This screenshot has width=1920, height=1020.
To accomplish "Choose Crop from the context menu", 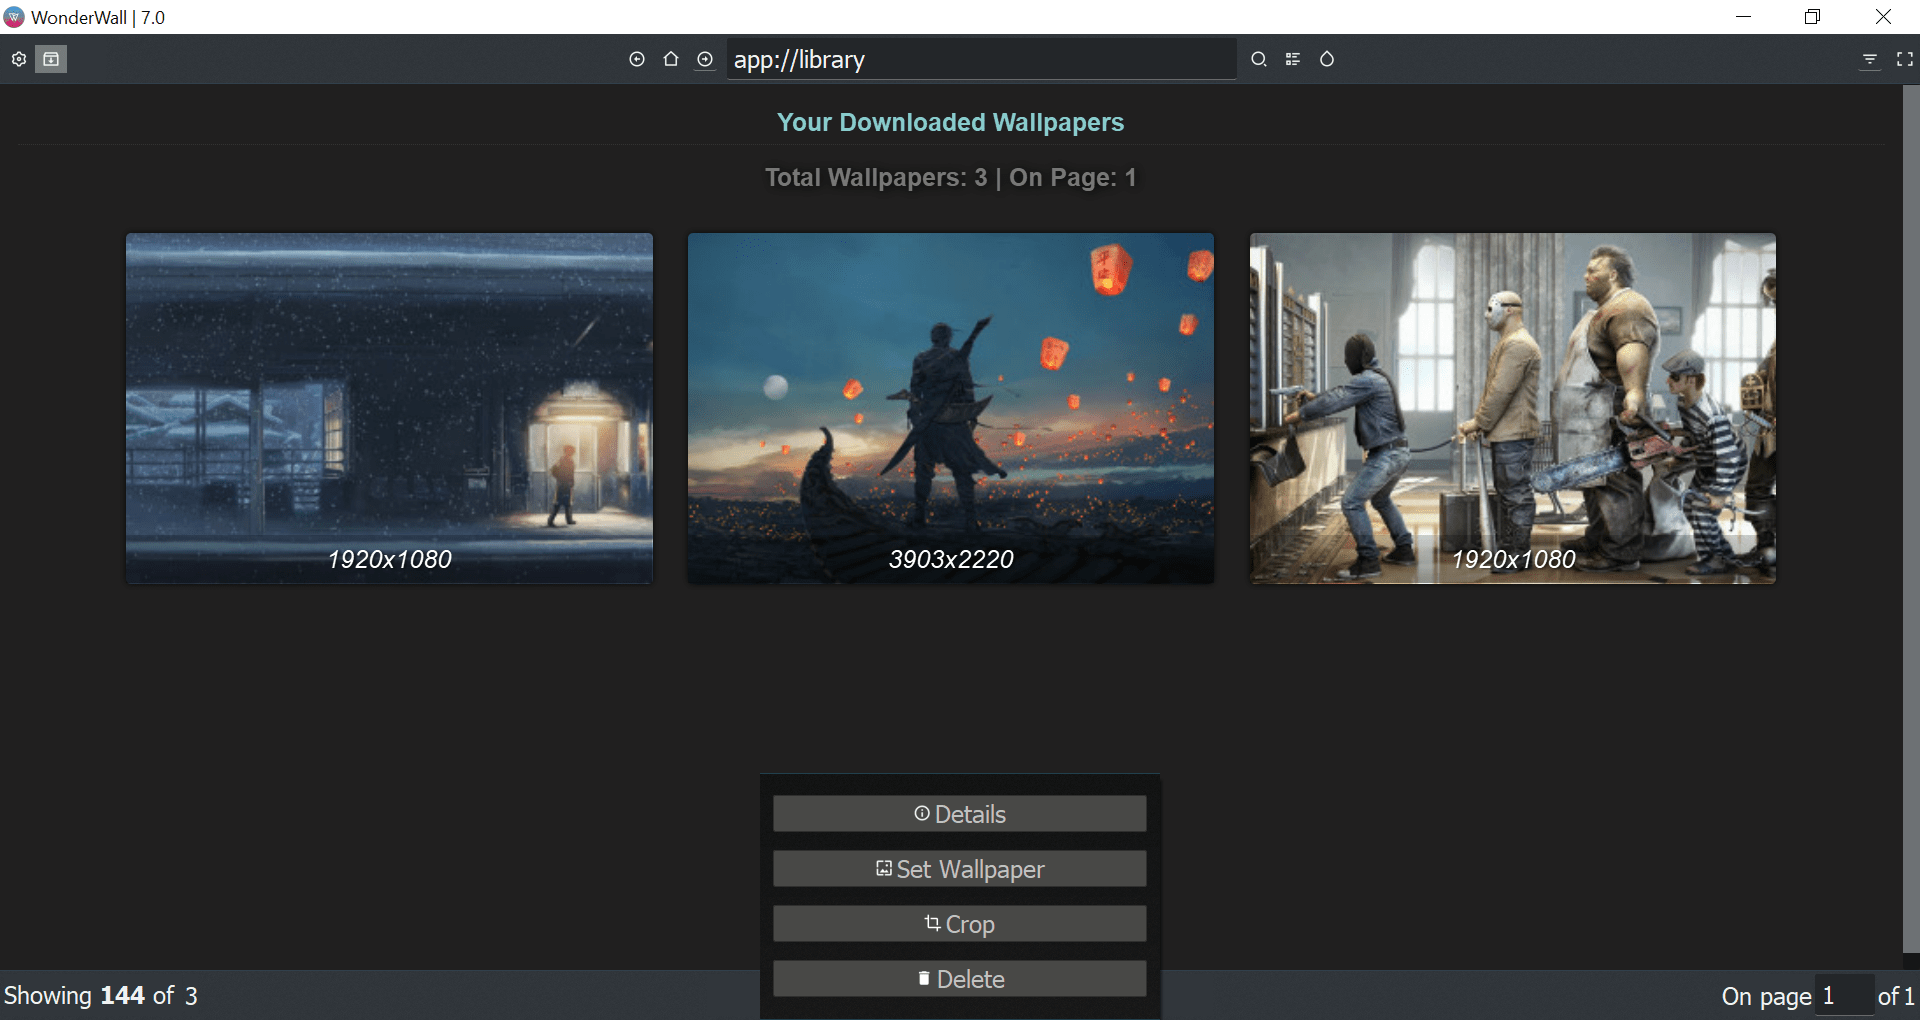I will coord(959,923).
